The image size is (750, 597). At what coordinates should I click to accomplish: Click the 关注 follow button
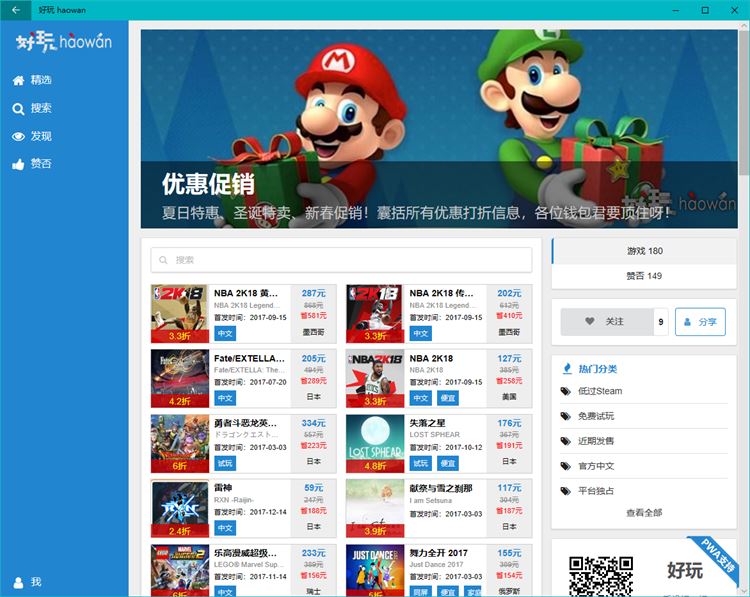(x=607, y=322)
